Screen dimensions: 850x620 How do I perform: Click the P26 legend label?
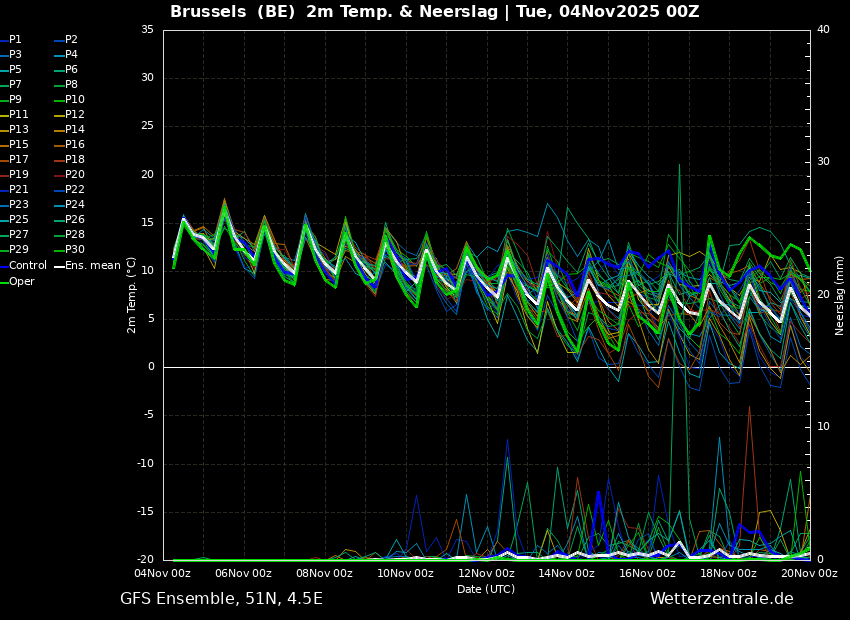click(75, 219)
